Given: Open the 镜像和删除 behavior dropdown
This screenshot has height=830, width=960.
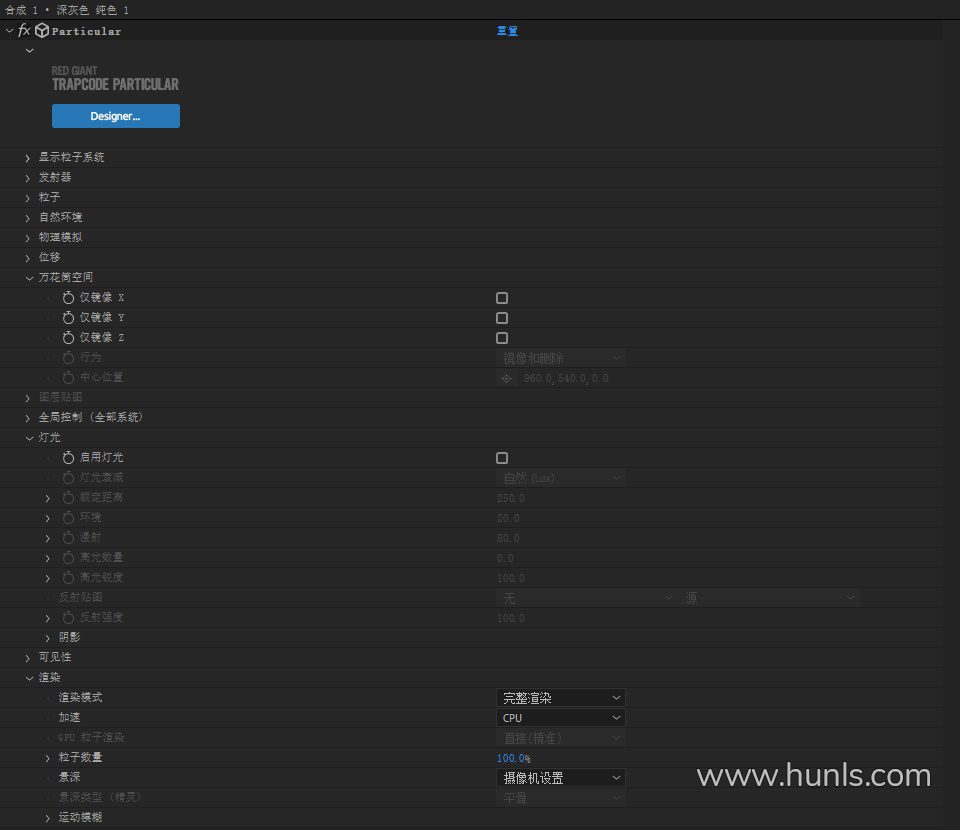Looking at the screenshot, I should (x=560, y=357).
